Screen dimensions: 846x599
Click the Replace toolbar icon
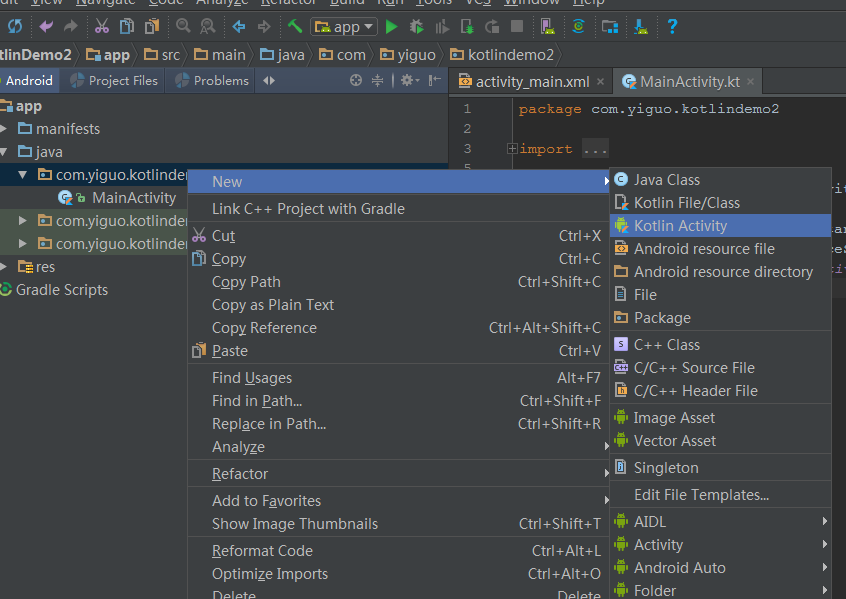[207, 26]
